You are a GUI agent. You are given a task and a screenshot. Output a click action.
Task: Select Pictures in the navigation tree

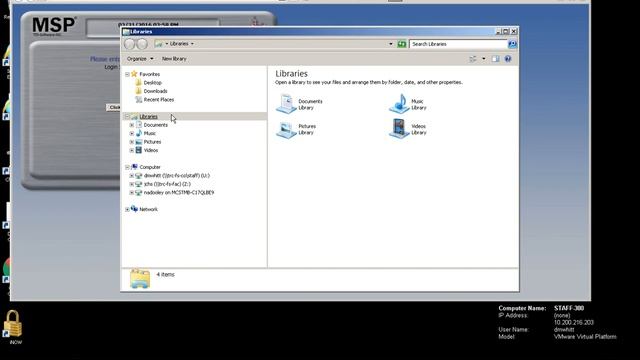click(152, 142)
